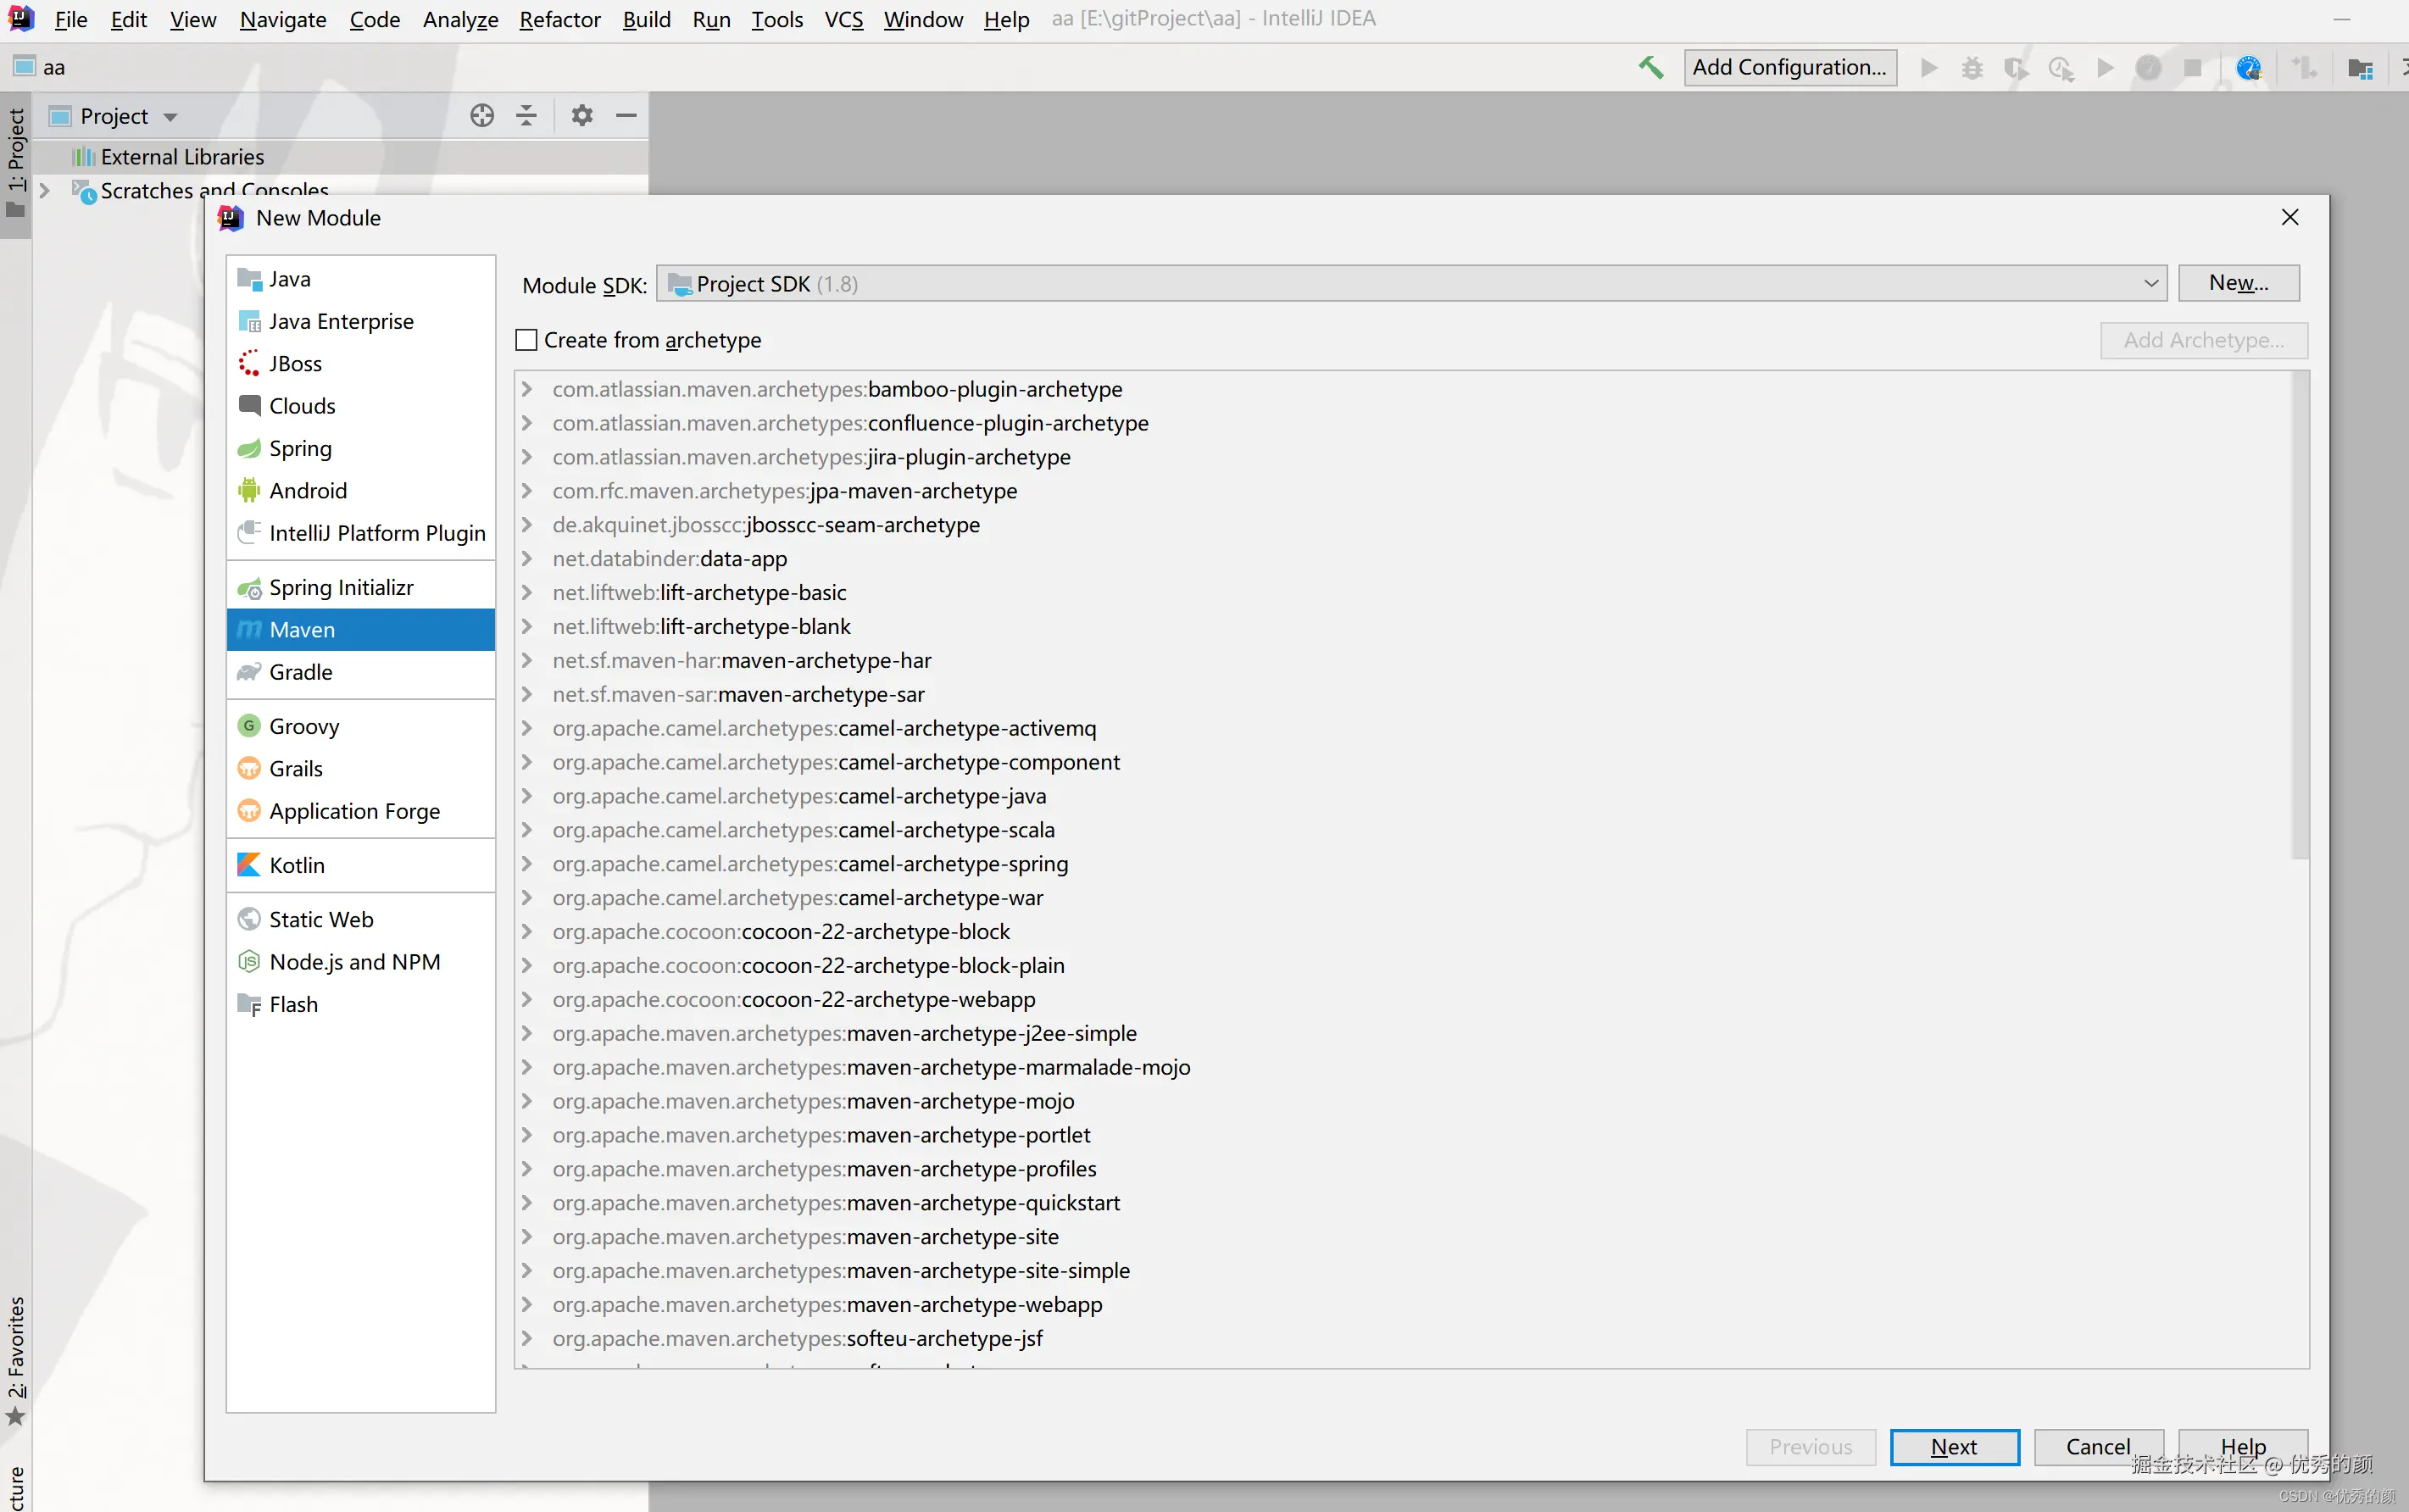Click the green Build hammer icon
This screenshot has width=2409, height=1512.
tap(1651, 67)
